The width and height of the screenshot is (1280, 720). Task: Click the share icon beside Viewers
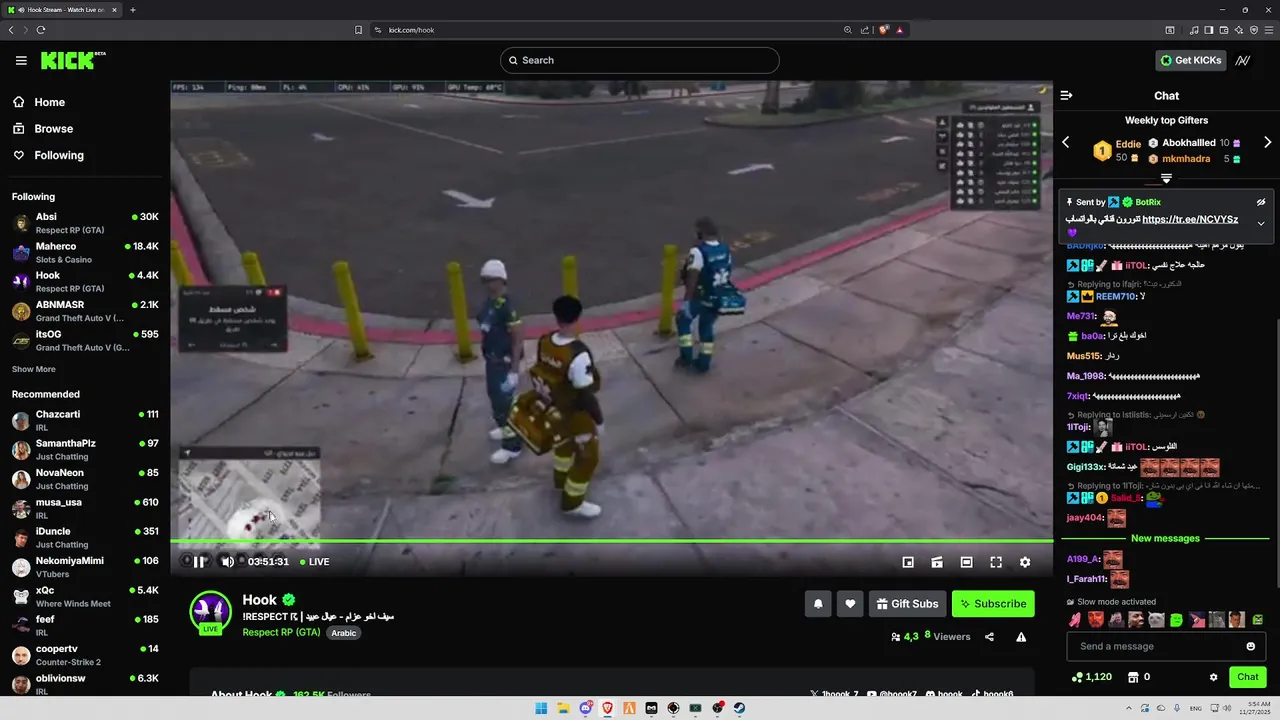[x=989, y=637]
